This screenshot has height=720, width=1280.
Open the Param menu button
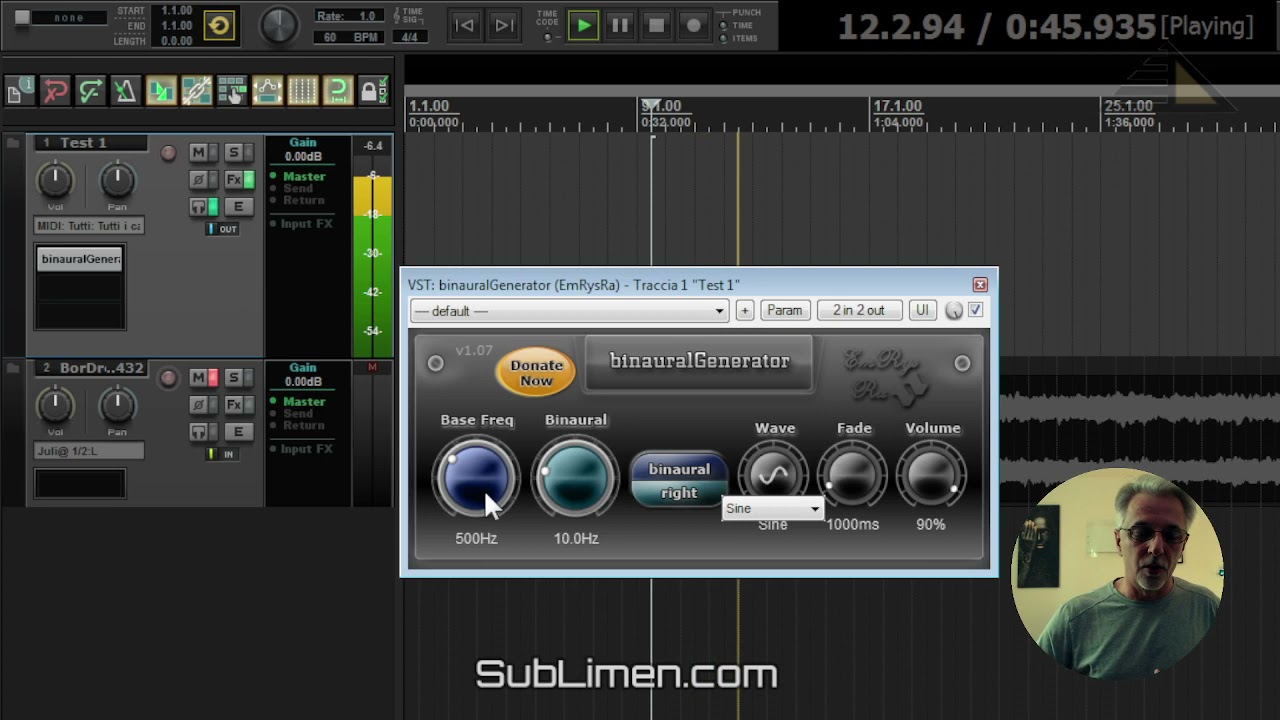784,311
